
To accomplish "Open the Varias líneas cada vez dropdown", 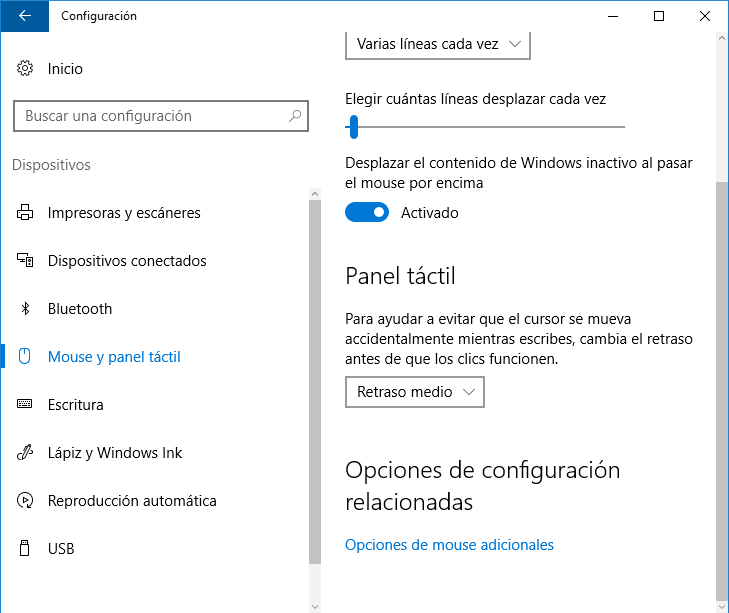I will tap(437, 45).
